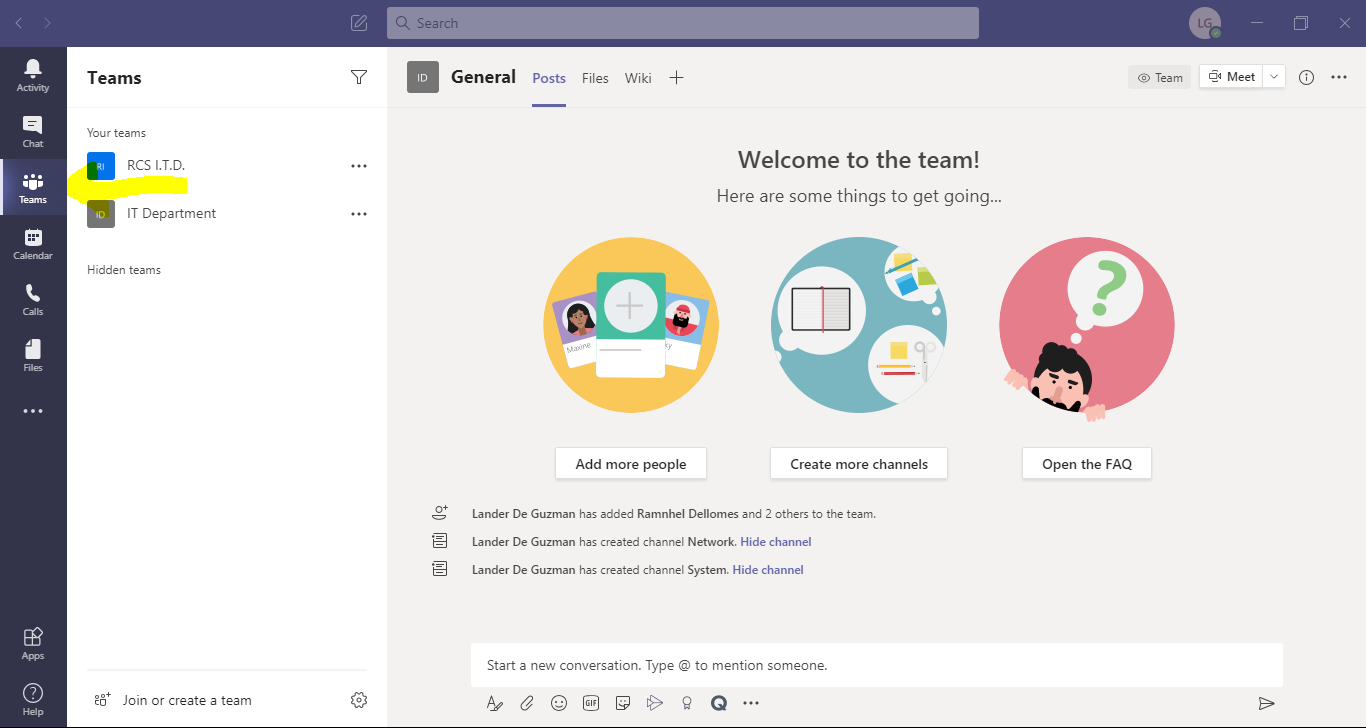Screen dimensions: 1366x728
Task: Click the new conversation message box
Action: [877, 665]
